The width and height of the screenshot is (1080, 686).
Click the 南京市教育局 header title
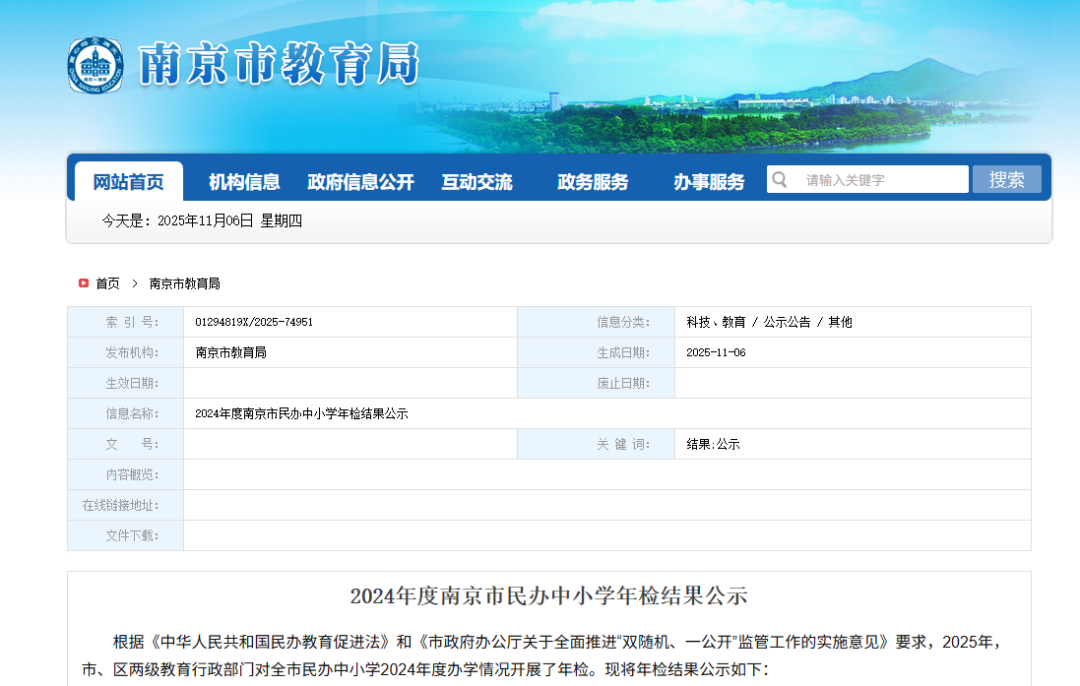click(x=278, y=65)
